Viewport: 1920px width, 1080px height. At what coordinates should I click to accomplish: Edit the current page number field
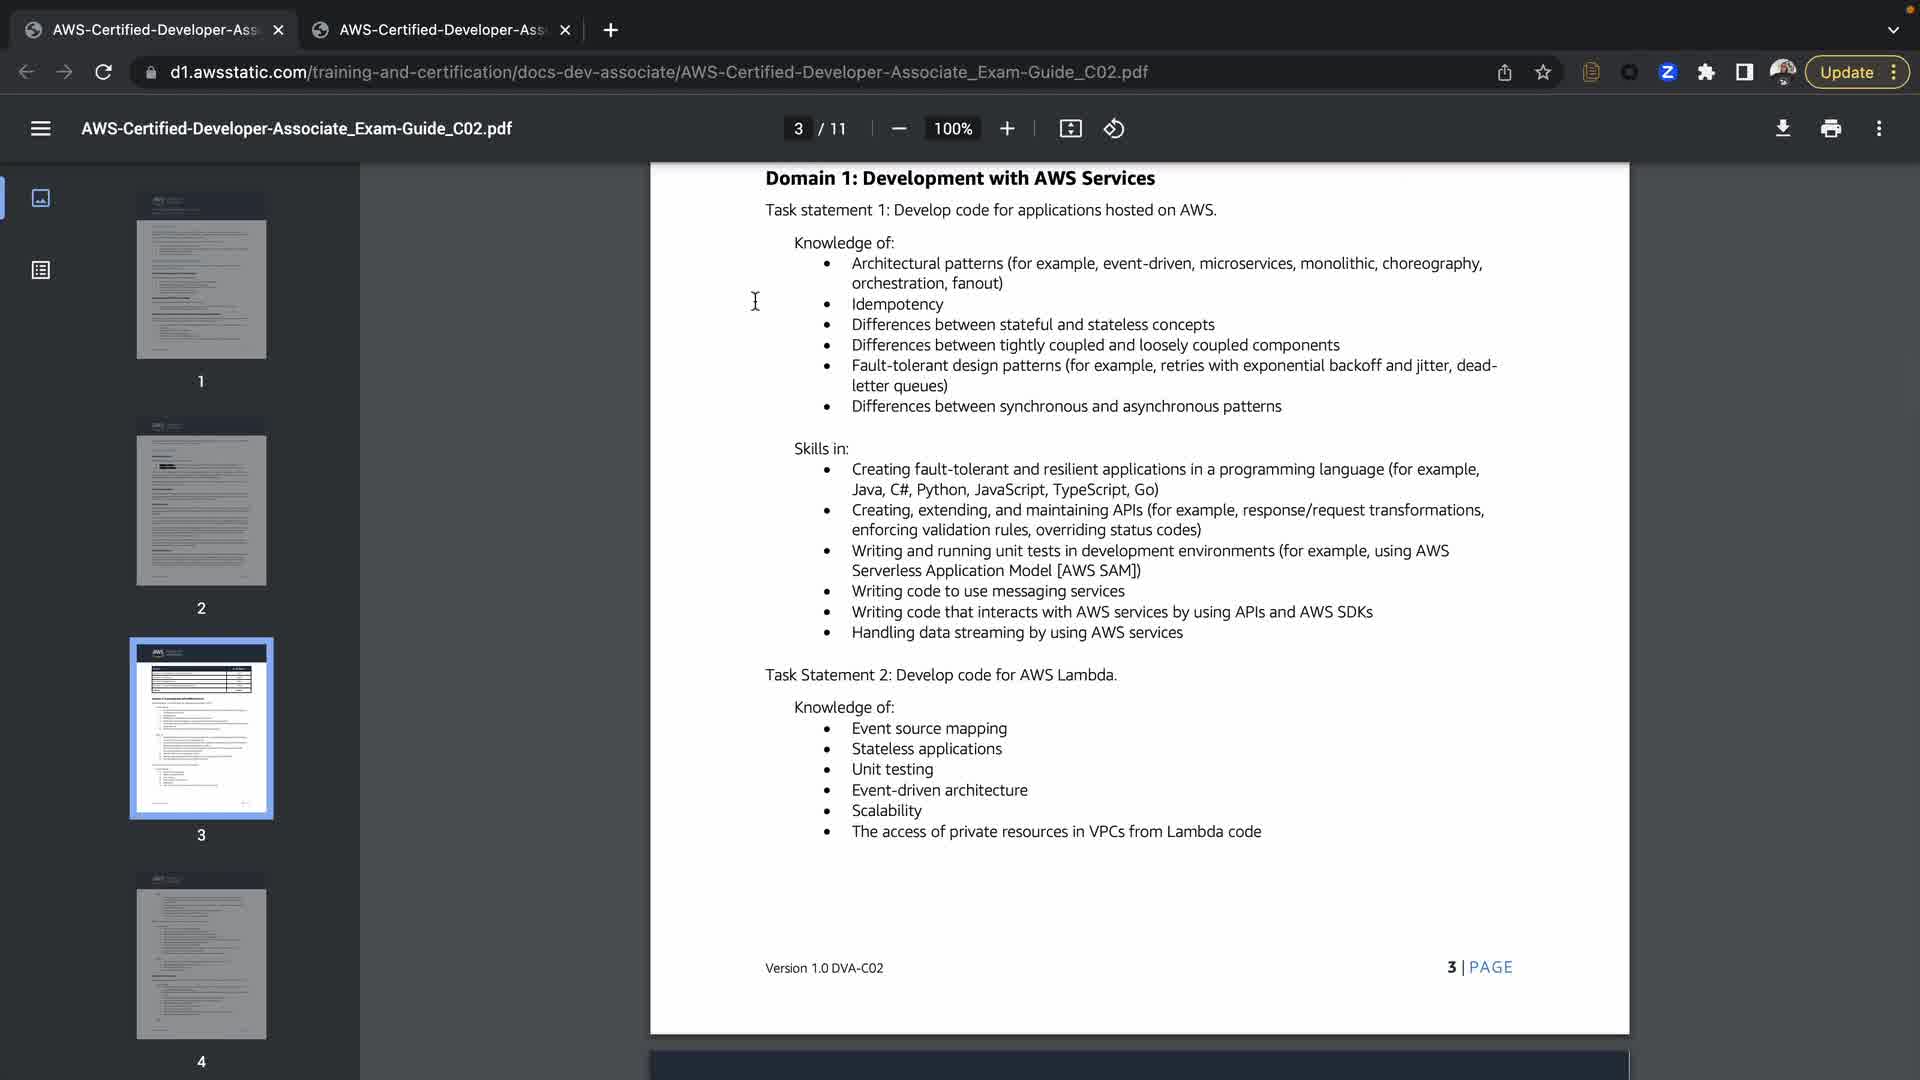pos(798,129)
